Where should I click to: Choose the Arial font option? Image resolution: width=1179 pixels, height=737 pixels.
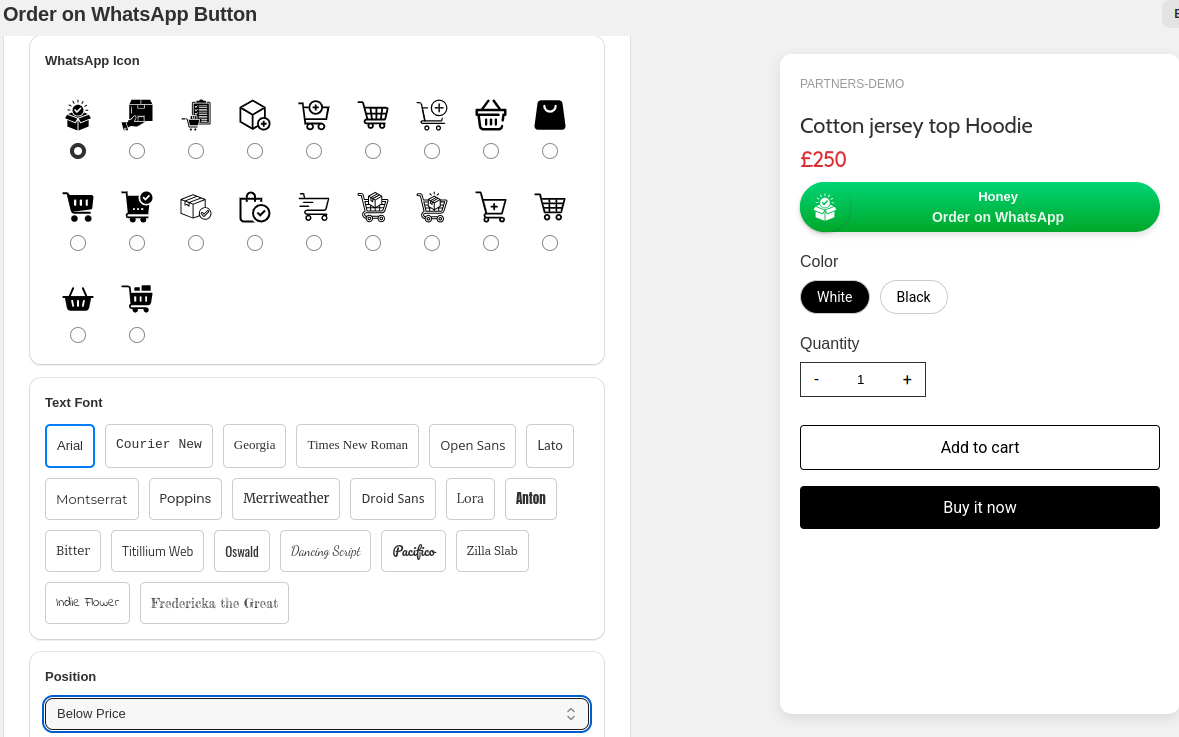[x=70, y=446]
